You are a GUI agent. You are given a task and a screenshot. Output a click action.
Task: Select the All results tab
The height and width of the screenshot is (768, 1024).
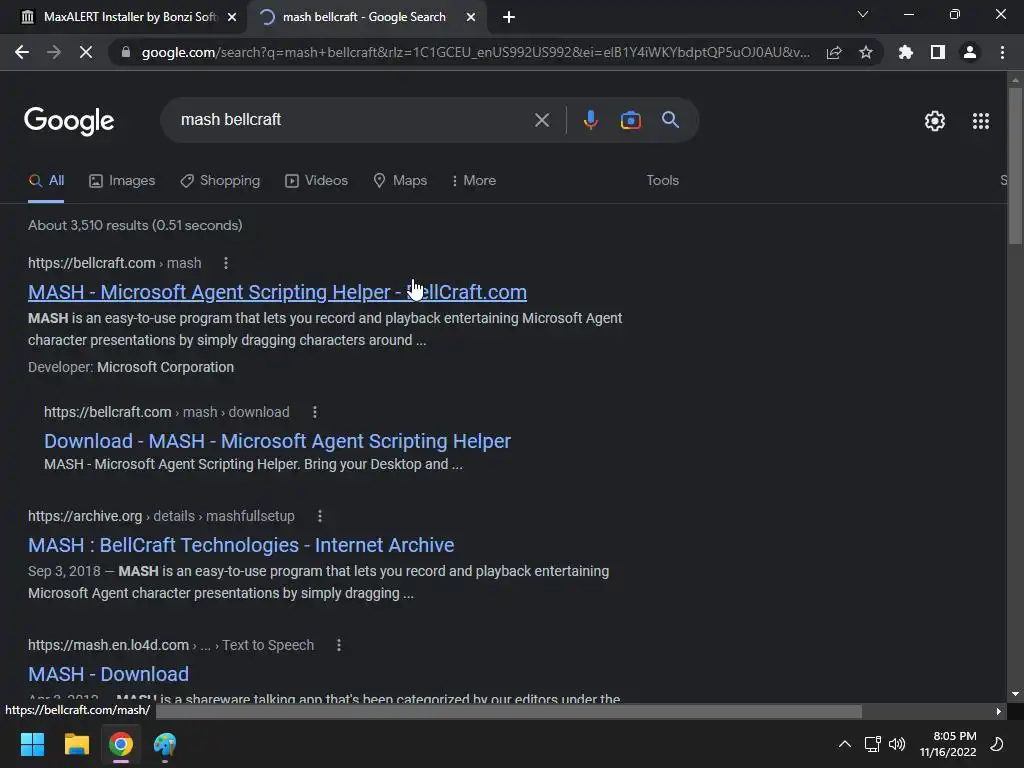[x=46, y=180]
